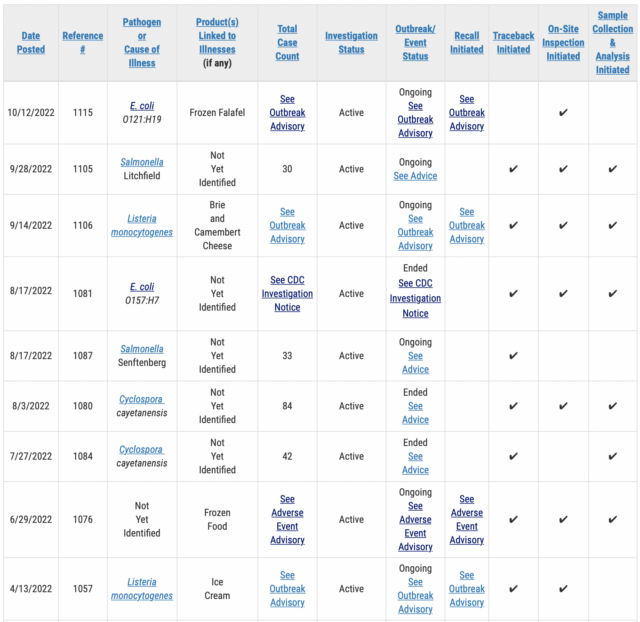This screenshot has width=640, height=622.
Task: Open Cyclospora link in row 1080
Action: (x=142, y=399)
